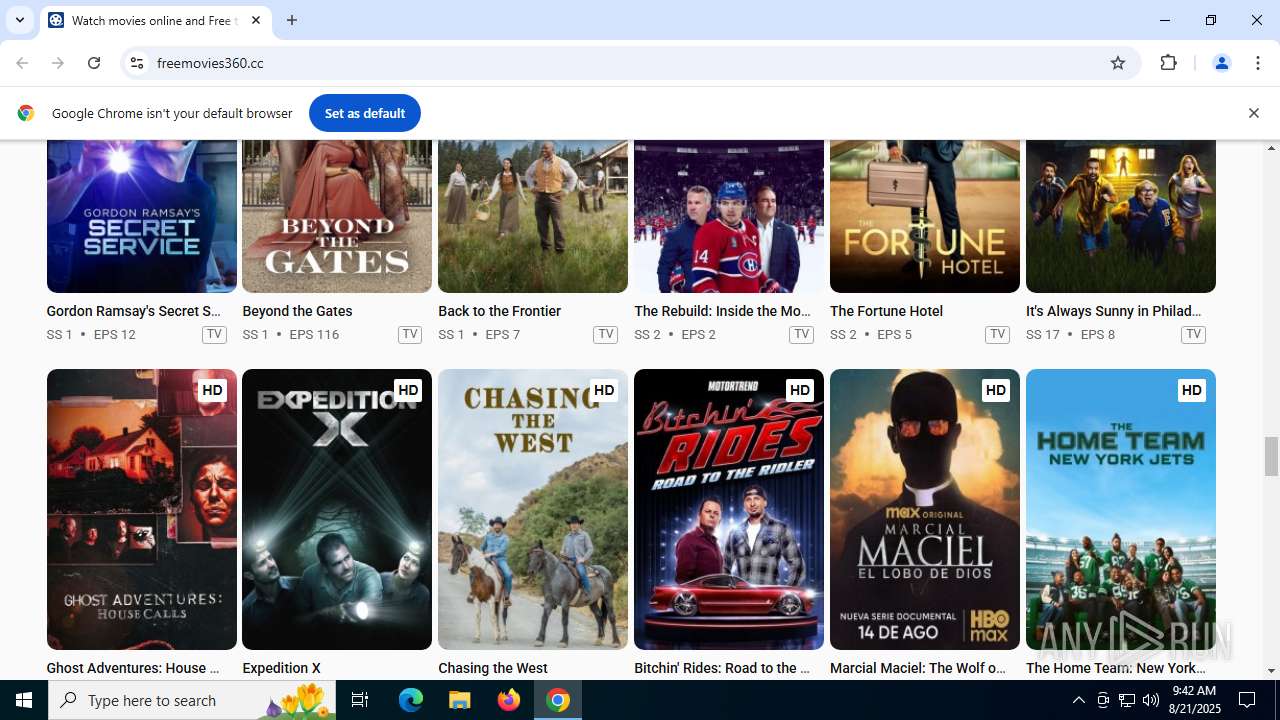Open the Chrome profile avatar
The height and width of the screenshot is (720, 1280).
[1221, 63]
